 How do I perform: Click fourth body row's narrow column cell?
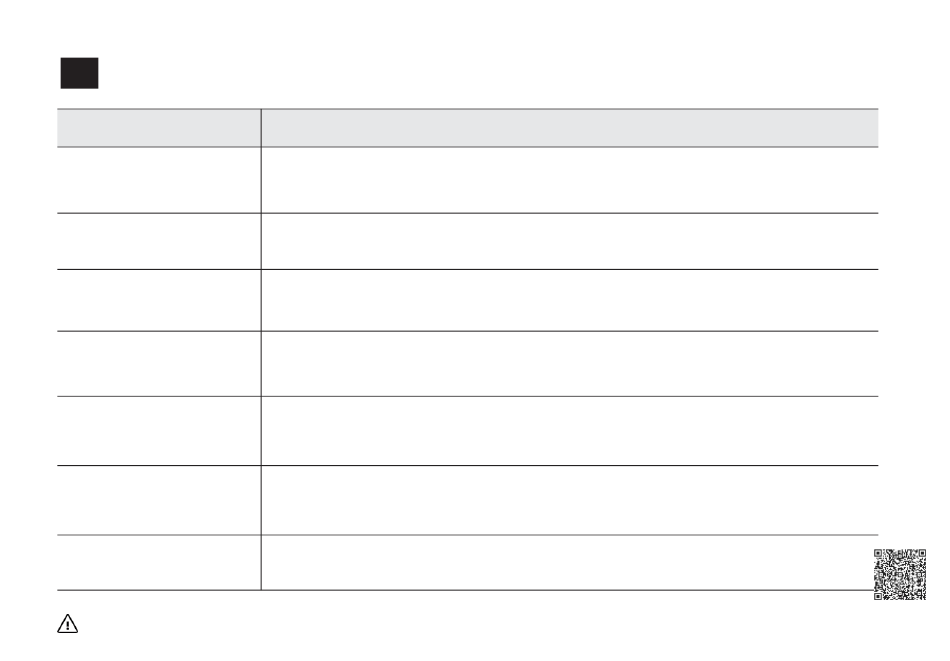[x=159, y=364]
